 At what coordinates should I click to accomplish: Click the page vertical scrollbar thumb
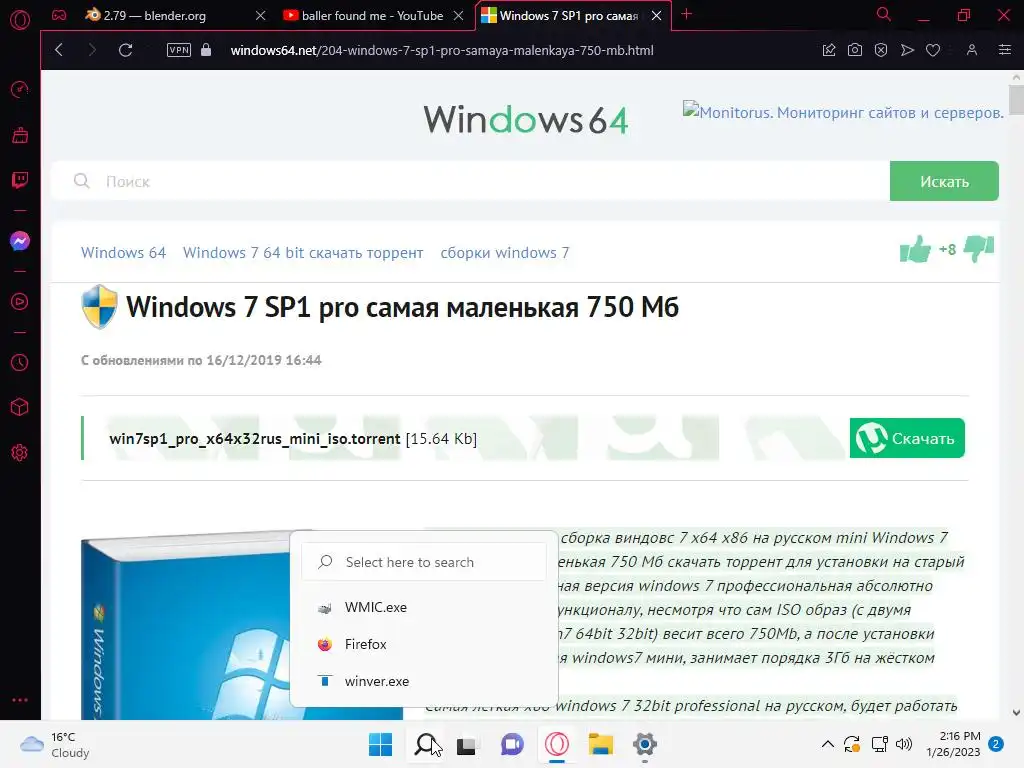coord(1016,100)
